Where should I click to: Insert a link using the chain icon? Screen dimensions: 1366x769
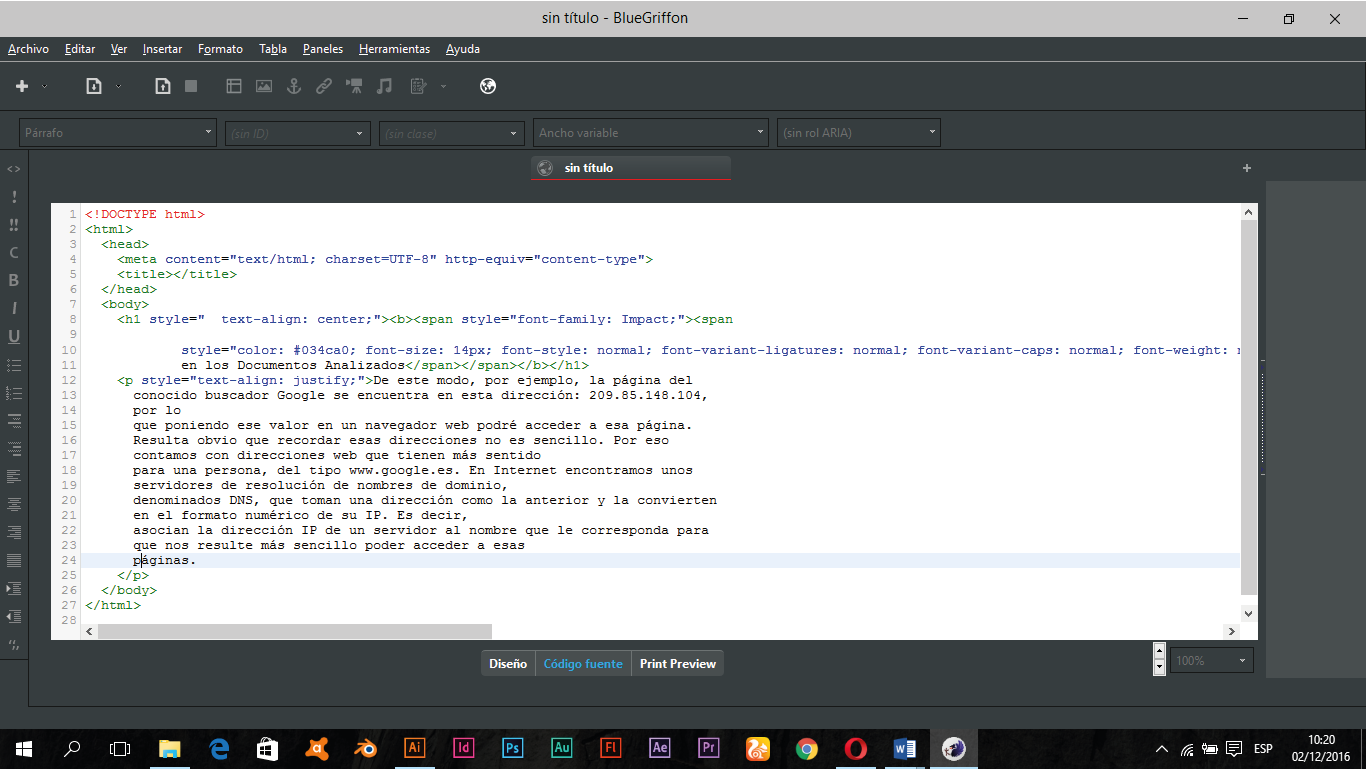coord(324,87)
